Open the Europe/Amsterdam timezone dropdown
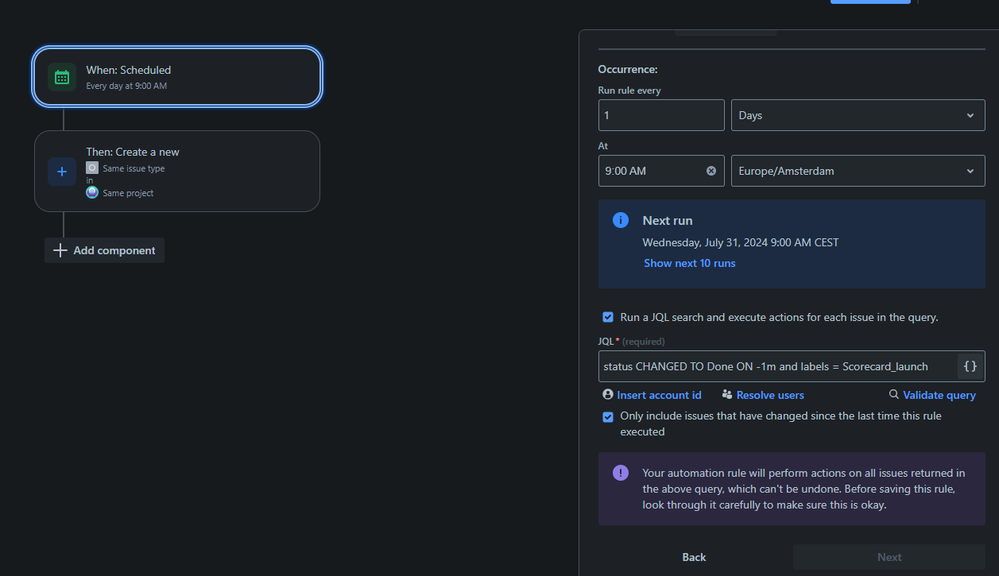999x576 pixels. pos(857,170)
